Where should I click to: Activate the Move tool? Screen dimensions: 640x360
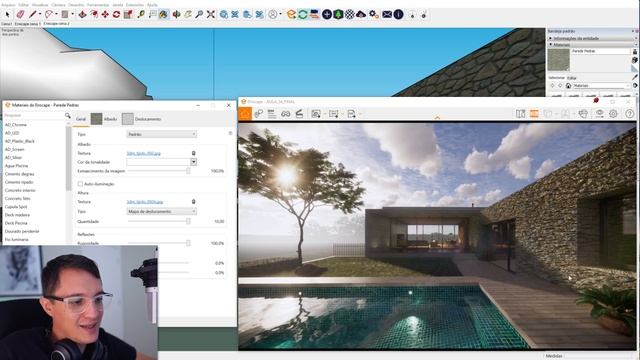[x=105, y=15]
